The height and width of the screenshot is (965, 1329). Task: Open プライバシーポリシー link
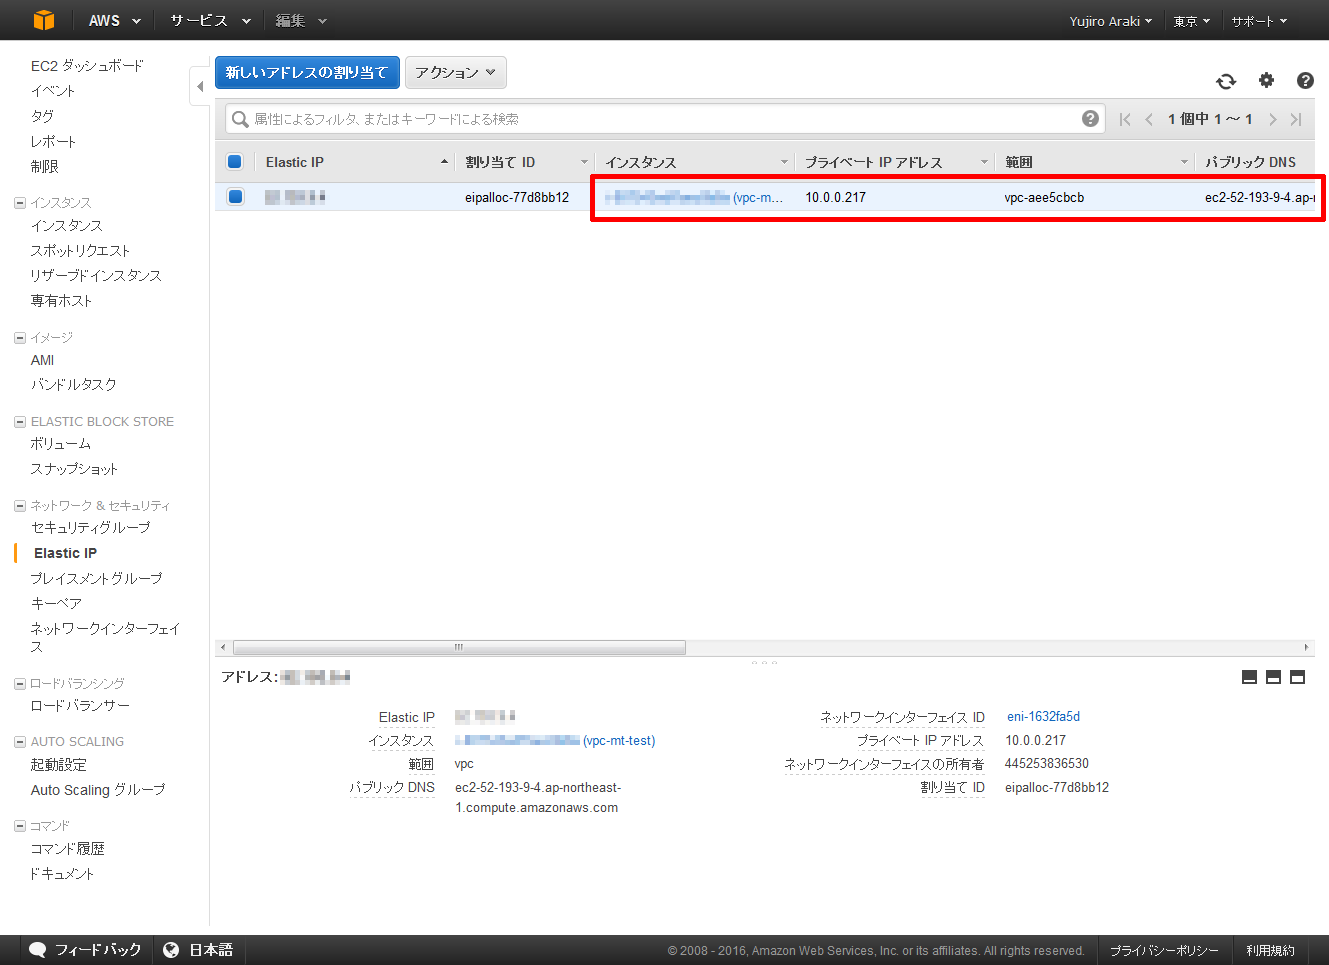[x=1164, y=951]
